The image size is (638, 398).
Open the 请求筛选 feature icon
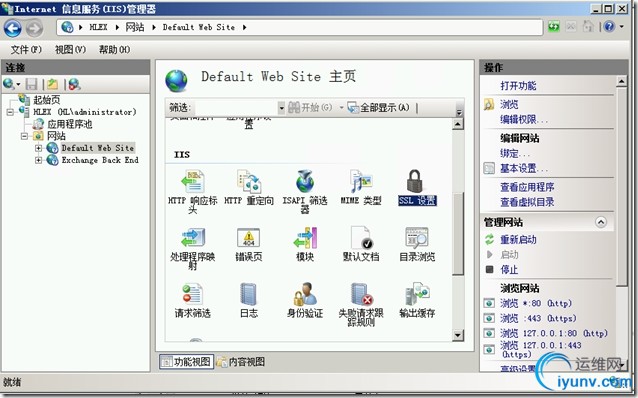click(x=192, y=294)
